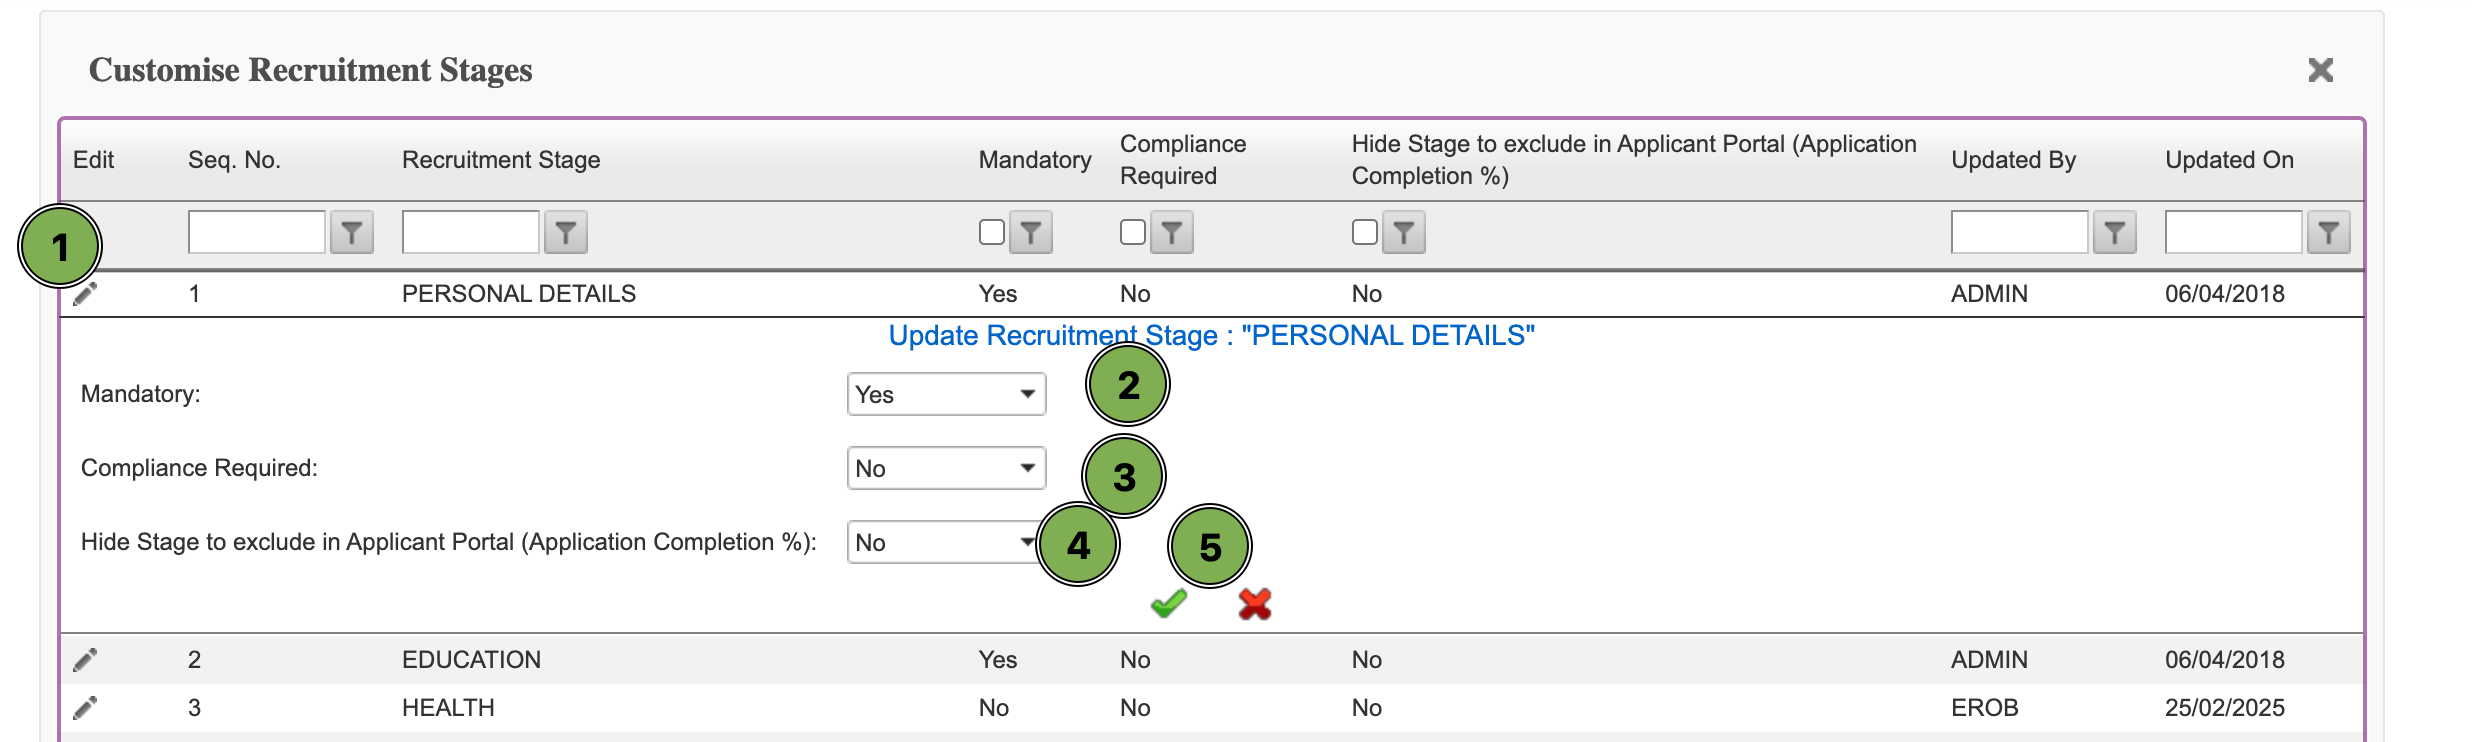Tick the Mandatory filter checkbox

coord(992,232)
